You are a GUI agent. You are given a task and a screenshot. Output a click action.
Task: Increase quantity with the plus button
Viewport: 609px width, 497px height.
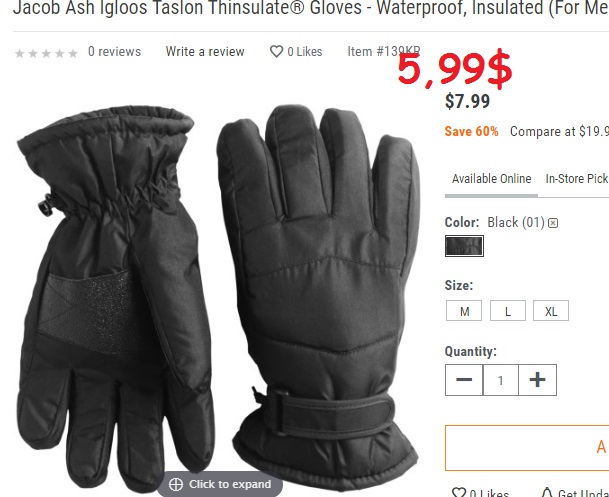coord(538,380)
